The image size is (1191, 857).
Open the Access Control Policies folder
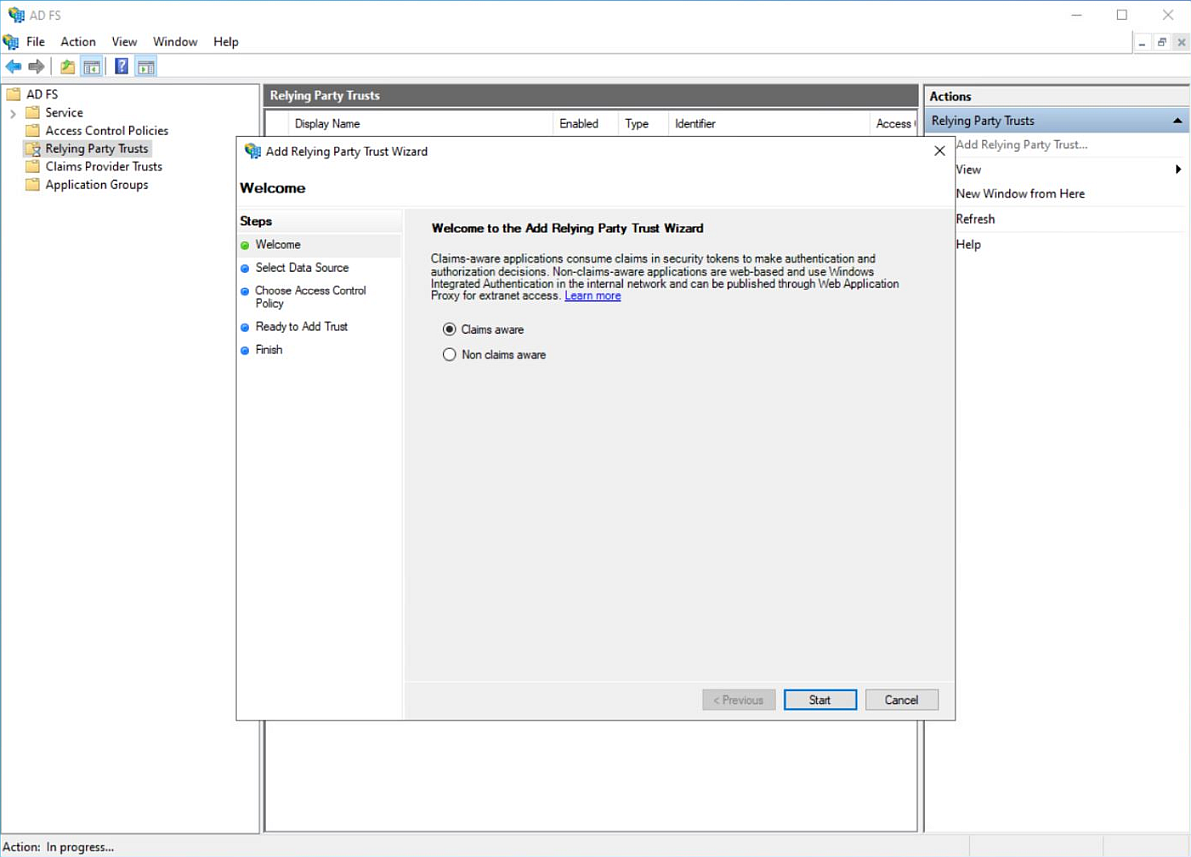point(107,130)
